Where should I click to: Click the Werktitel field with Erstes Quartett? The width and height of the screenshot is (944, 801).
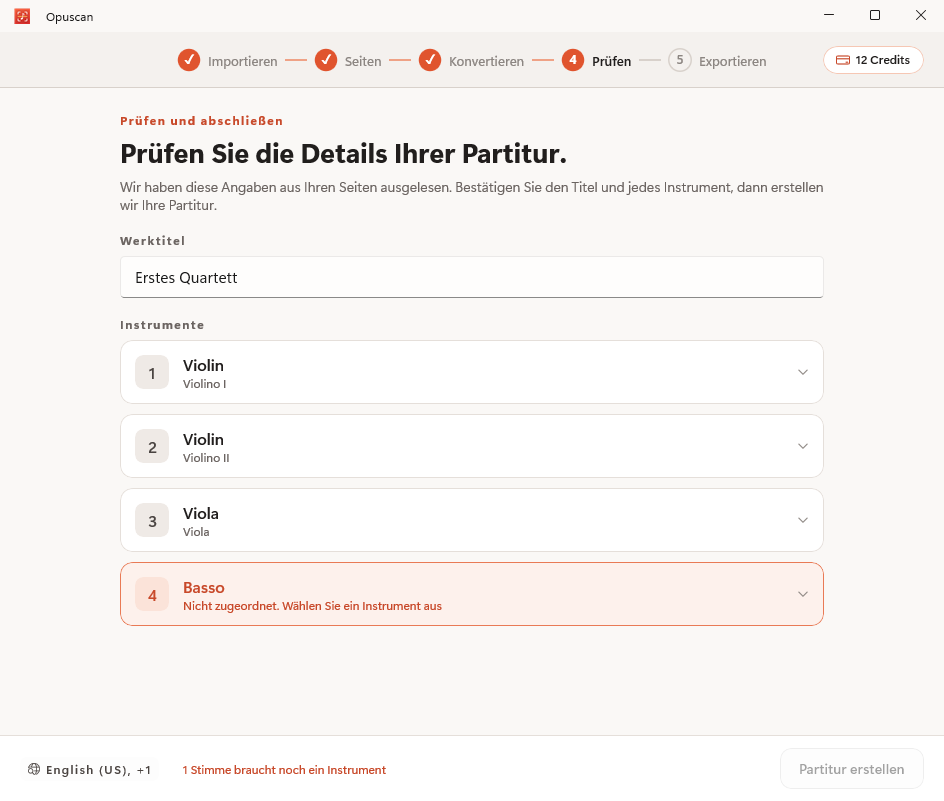[471, 278]
